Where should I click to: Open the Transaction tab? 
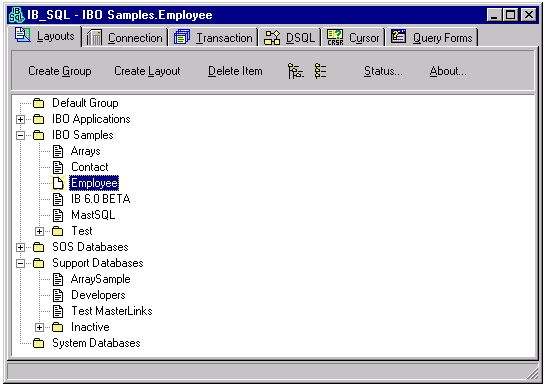213,38
